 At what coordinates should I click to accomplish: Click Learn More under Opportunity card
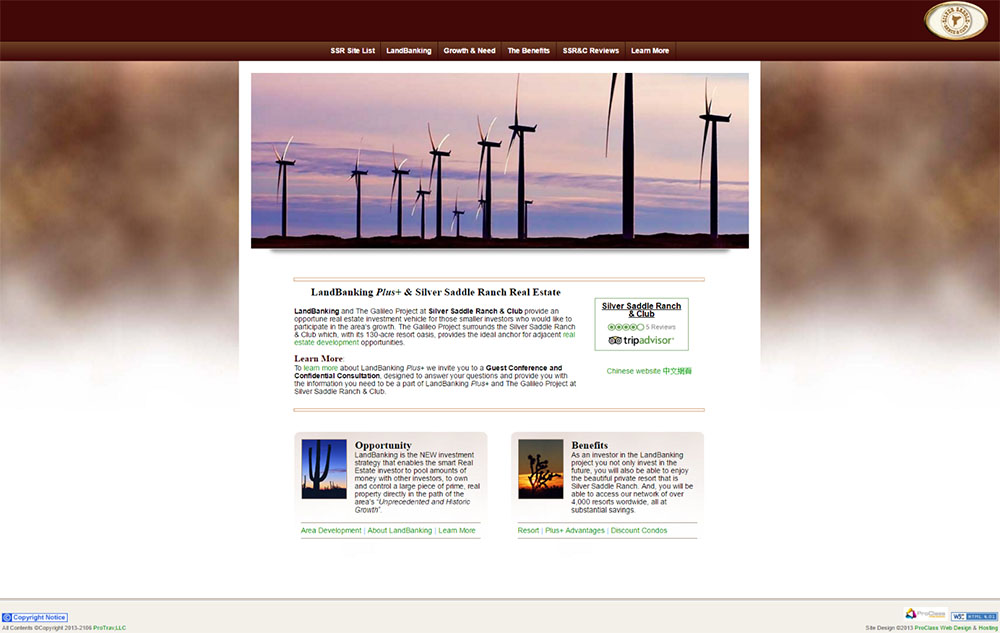[457, 530]
